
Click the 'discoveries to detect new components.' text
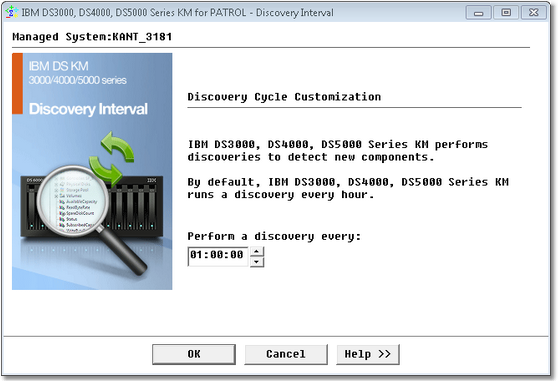311,157
